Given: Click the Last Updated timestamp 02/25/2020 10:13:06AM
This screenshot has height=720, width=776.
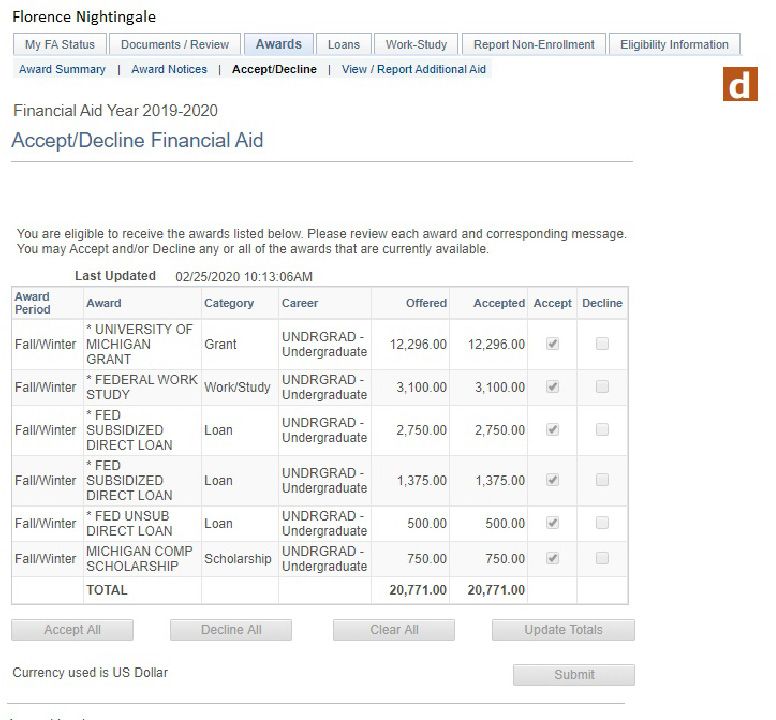Looking at the screenshot, I should [244, 277].
